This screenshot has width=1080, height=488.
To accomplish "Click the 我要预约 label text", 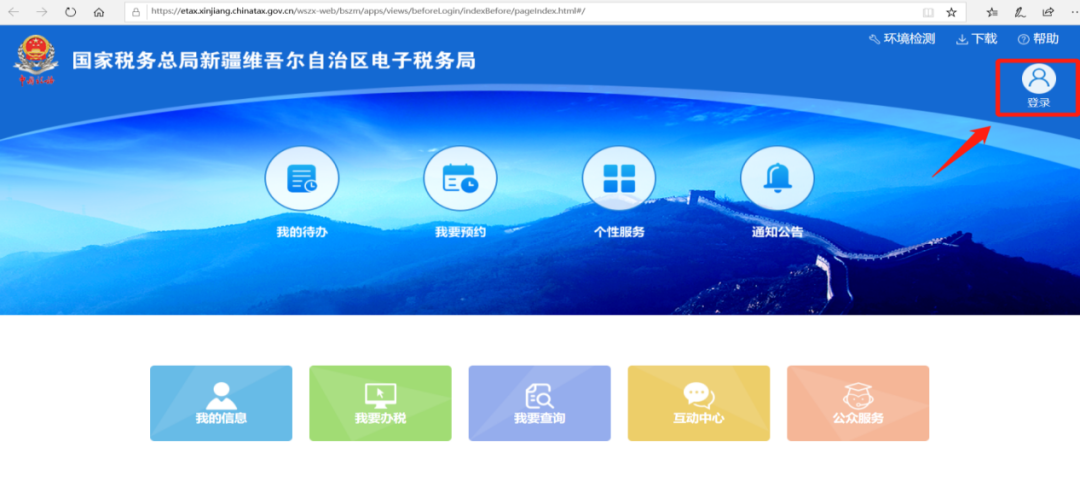I will [460, 232].
